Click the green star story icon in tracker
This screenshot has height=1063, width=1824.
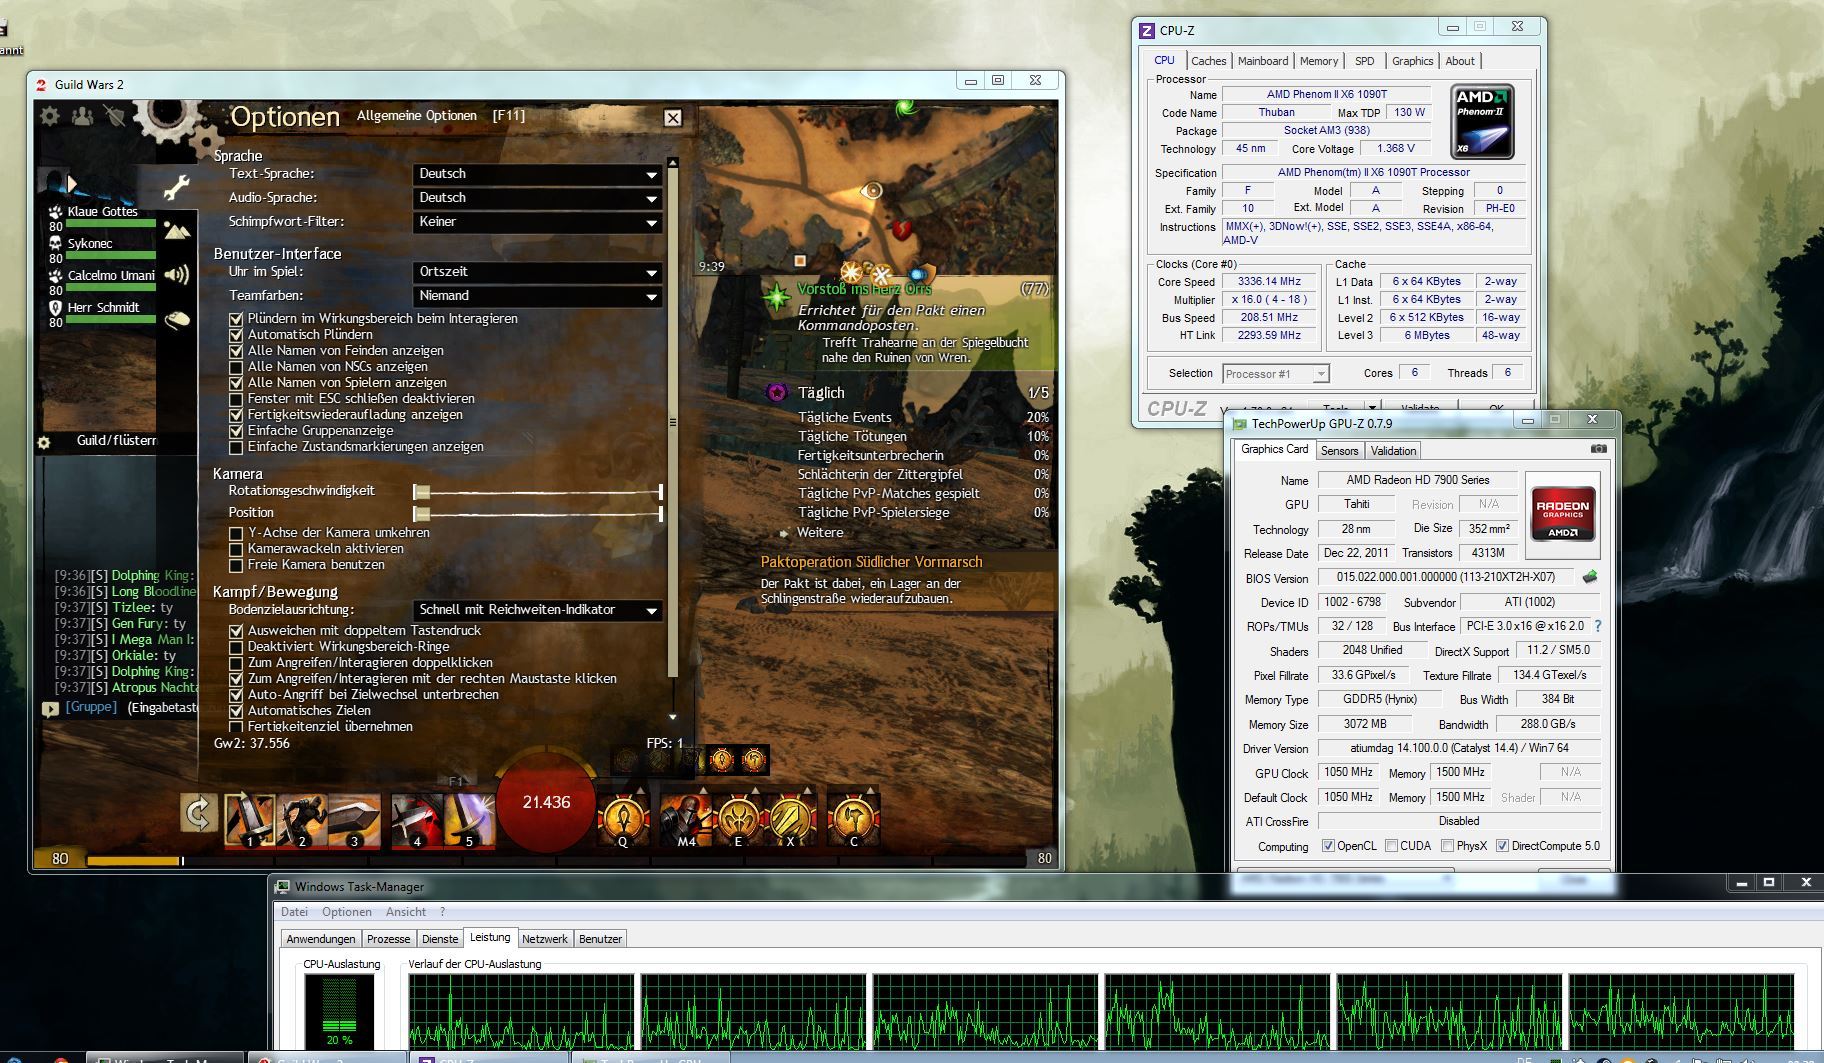[777, 297]
